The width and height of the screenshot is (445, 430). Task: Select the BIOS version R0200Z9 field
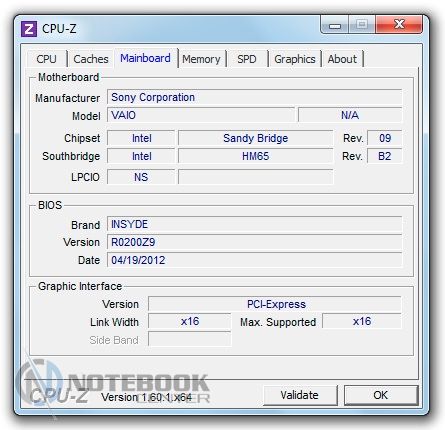255,242
